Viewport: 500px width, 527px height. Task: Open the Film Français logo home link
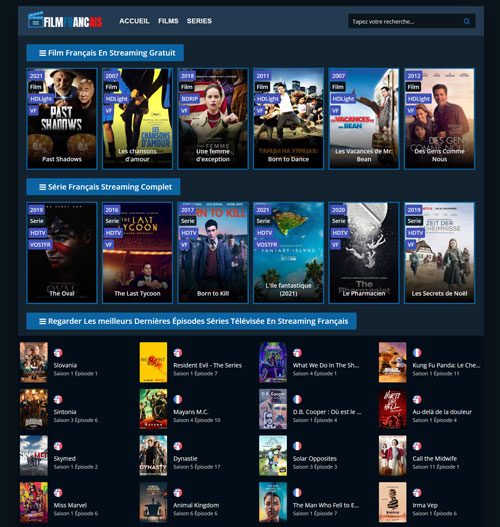click(65, 20)
